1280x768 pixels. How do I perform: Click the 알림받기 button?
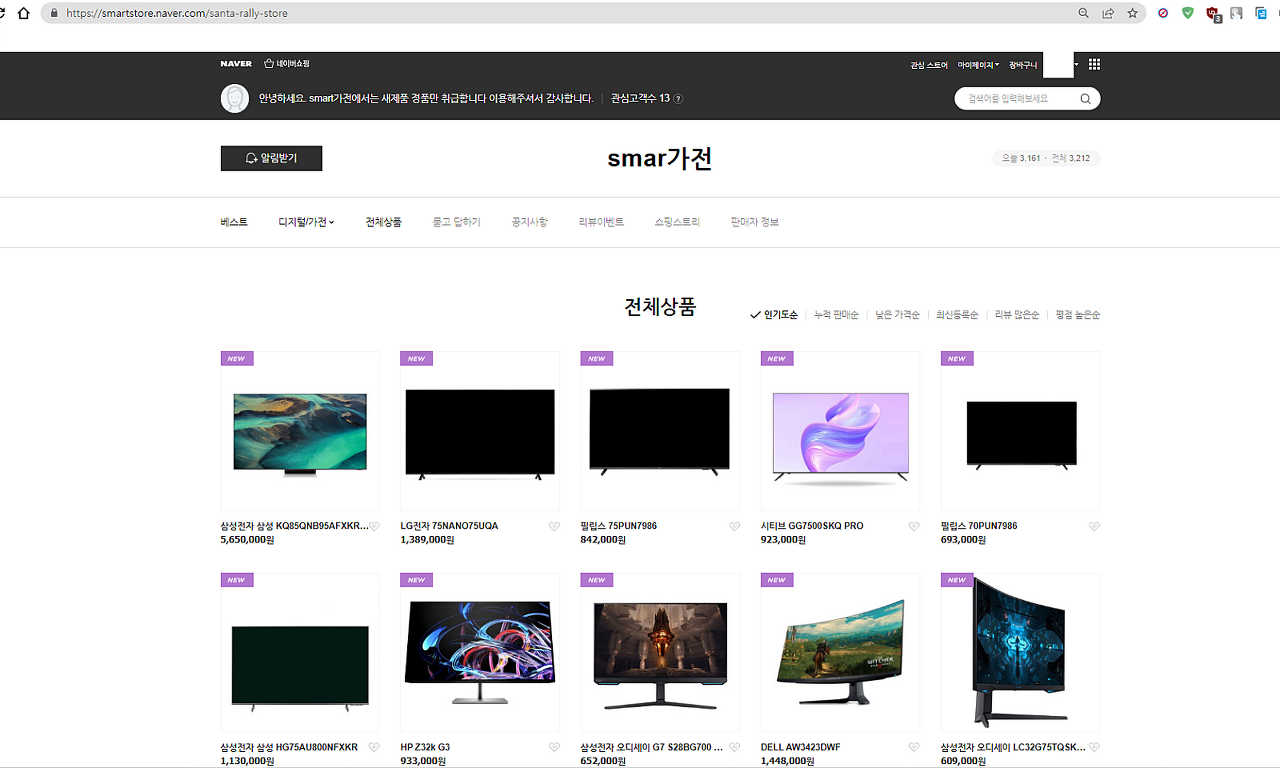click(x=271, y=158)
